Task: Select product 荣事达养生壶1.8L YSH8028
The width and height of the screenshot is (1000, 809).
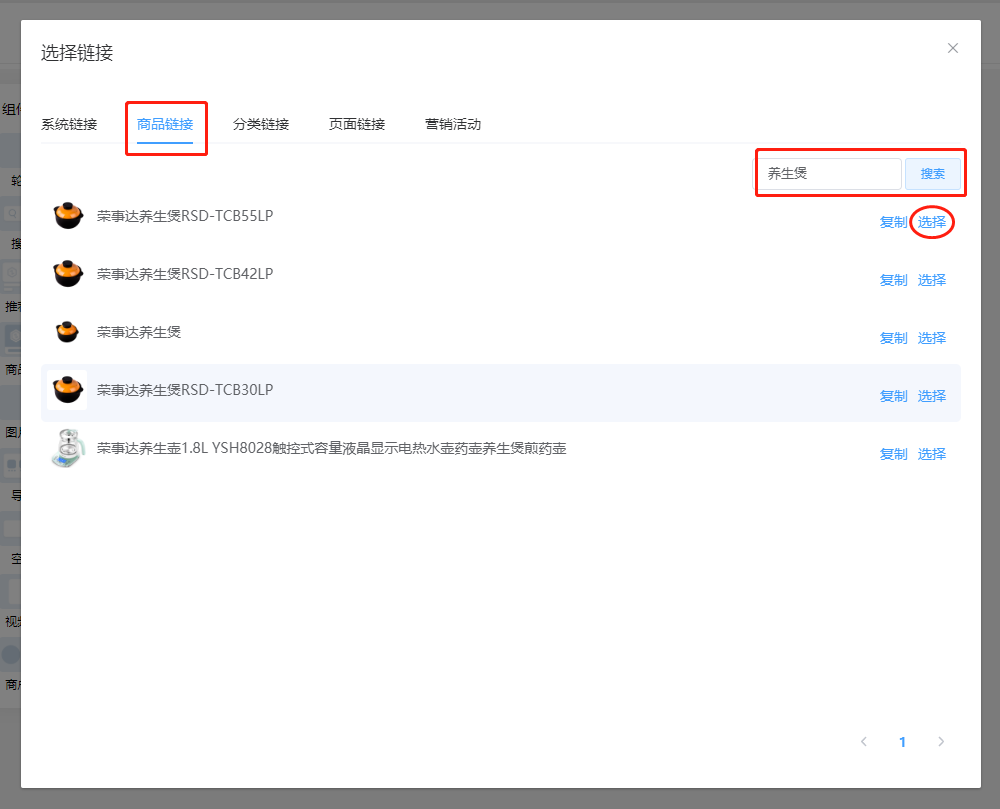Action: pyautogui.click(x=932, y=455)
